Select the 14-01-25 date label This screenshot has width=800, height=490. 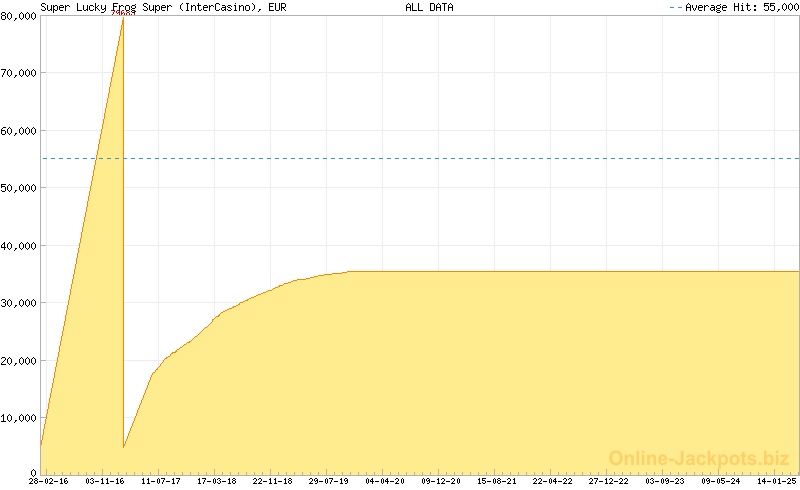pos(777,481)
